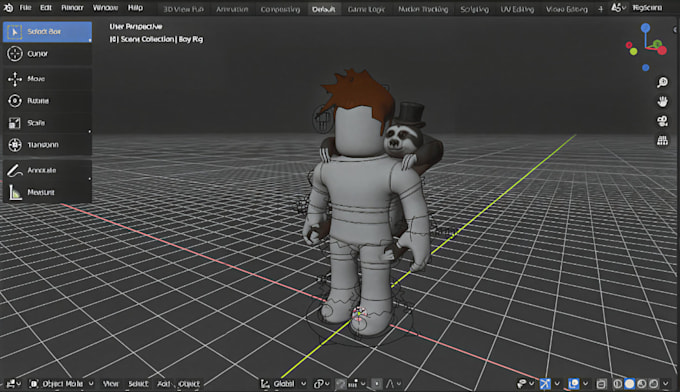Expand the sidebar with the arrow
This screenshot has width=680, height=392.
[x=675, y=29]
